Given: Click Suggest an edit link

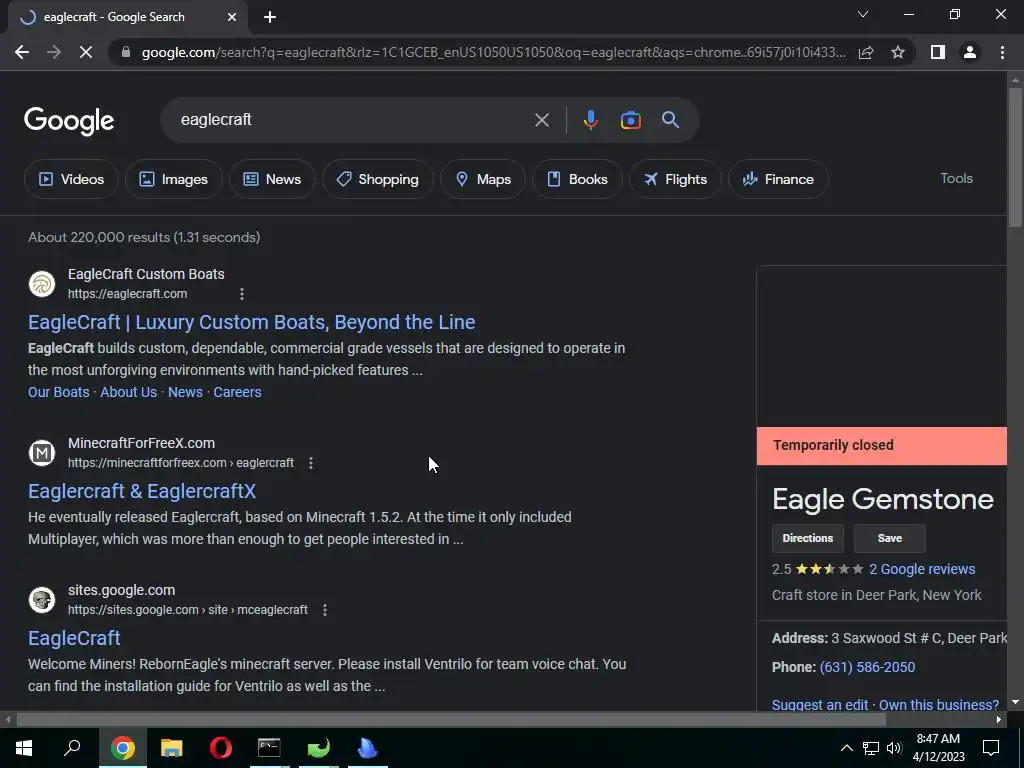Looking at the screenshot, I should (x=820, y=705).
